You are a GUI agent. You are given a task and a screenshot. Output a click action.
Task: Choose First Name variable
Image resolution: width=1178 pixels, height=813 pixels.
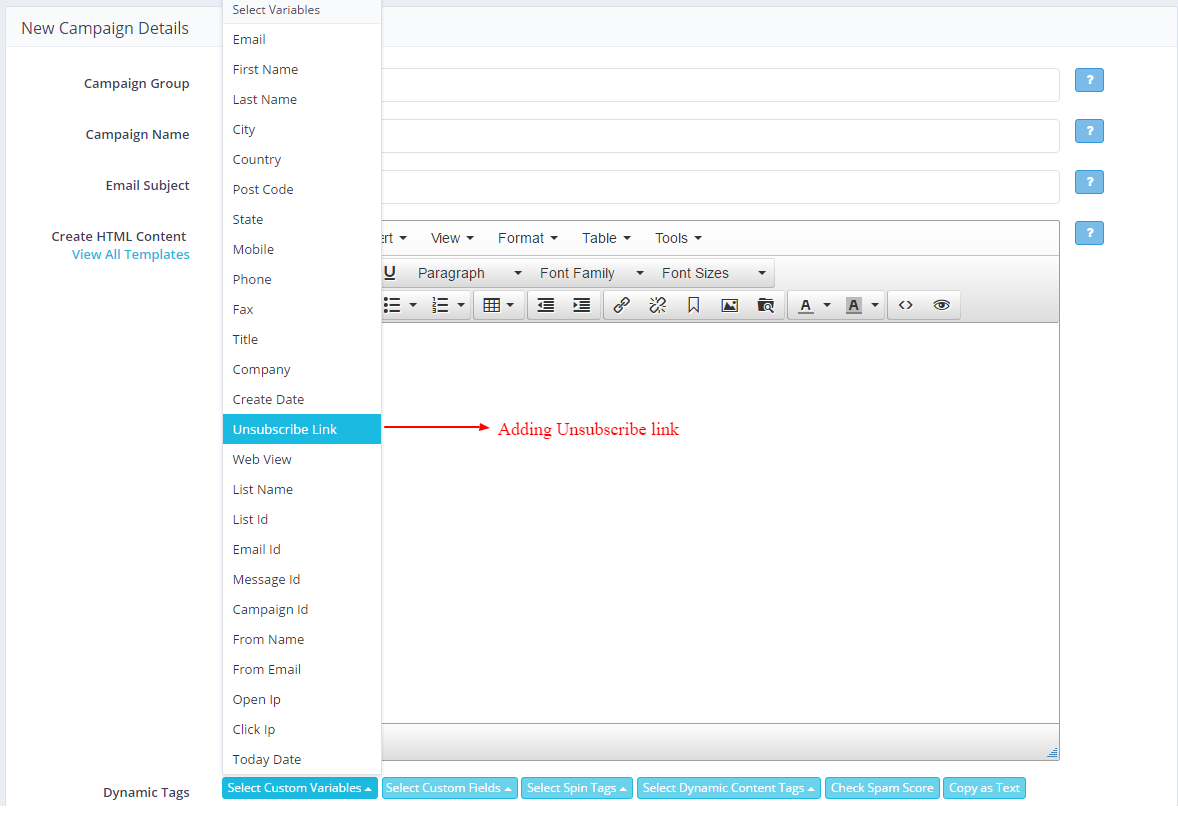[x=265, y=69]
